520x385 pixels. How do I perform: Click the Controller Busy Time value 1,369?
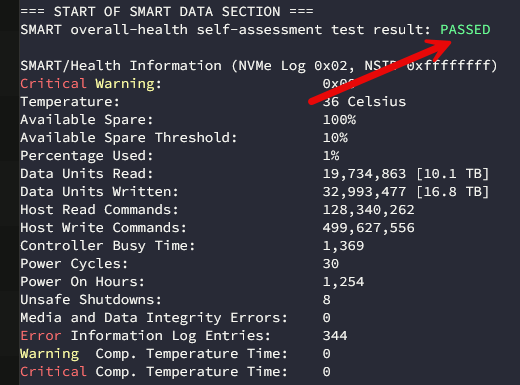343,246
